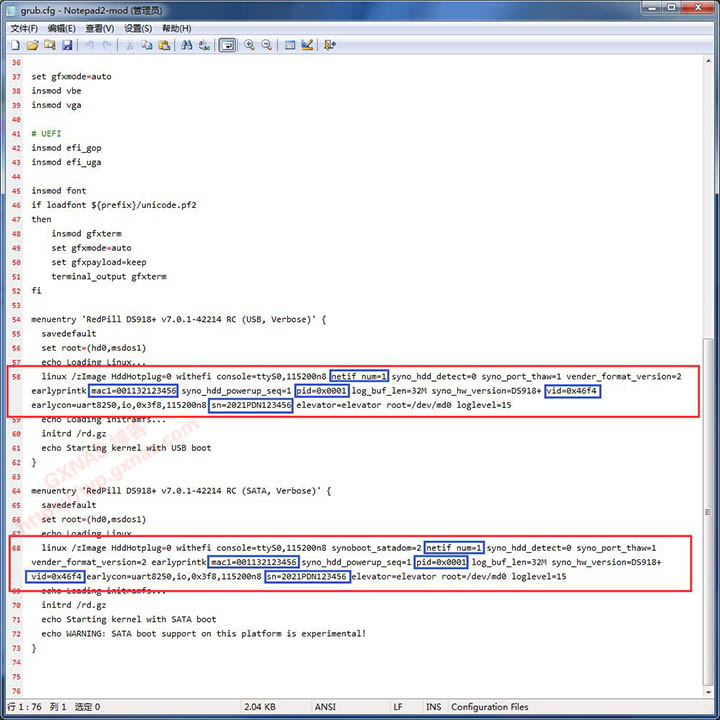Open the Select Scheme toolbar icon
Image resolution: width=720 pixels, height=720 pixels.
(x=291, y=46)
